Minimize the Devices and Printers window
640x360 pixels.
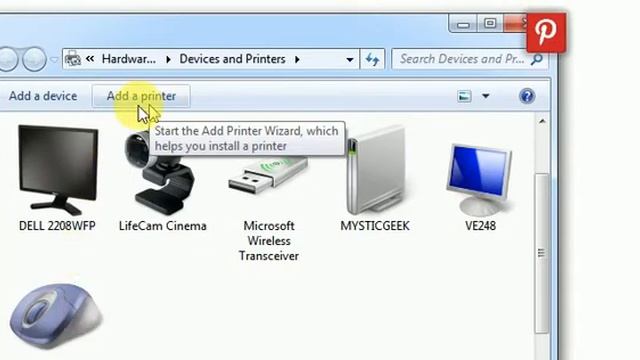tap(463, 24)
